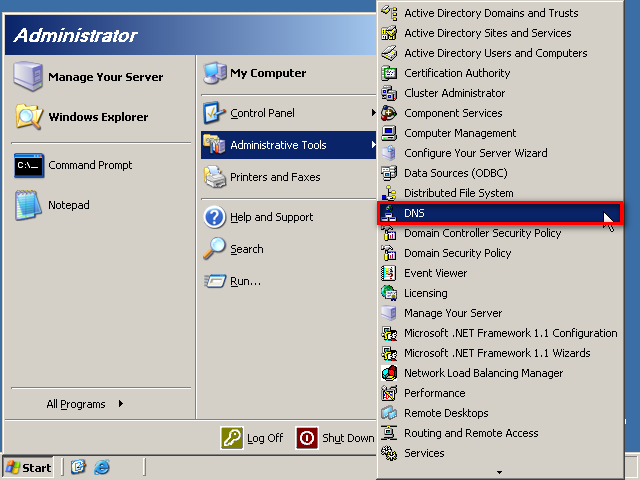Click the Domain Security Policy icon

tap(389, 253)
